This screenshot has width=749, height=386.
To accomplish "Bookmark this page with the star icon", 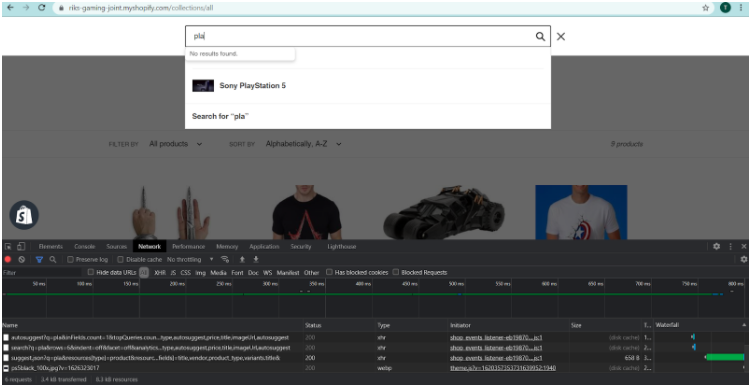I will (x=706, y=8).
